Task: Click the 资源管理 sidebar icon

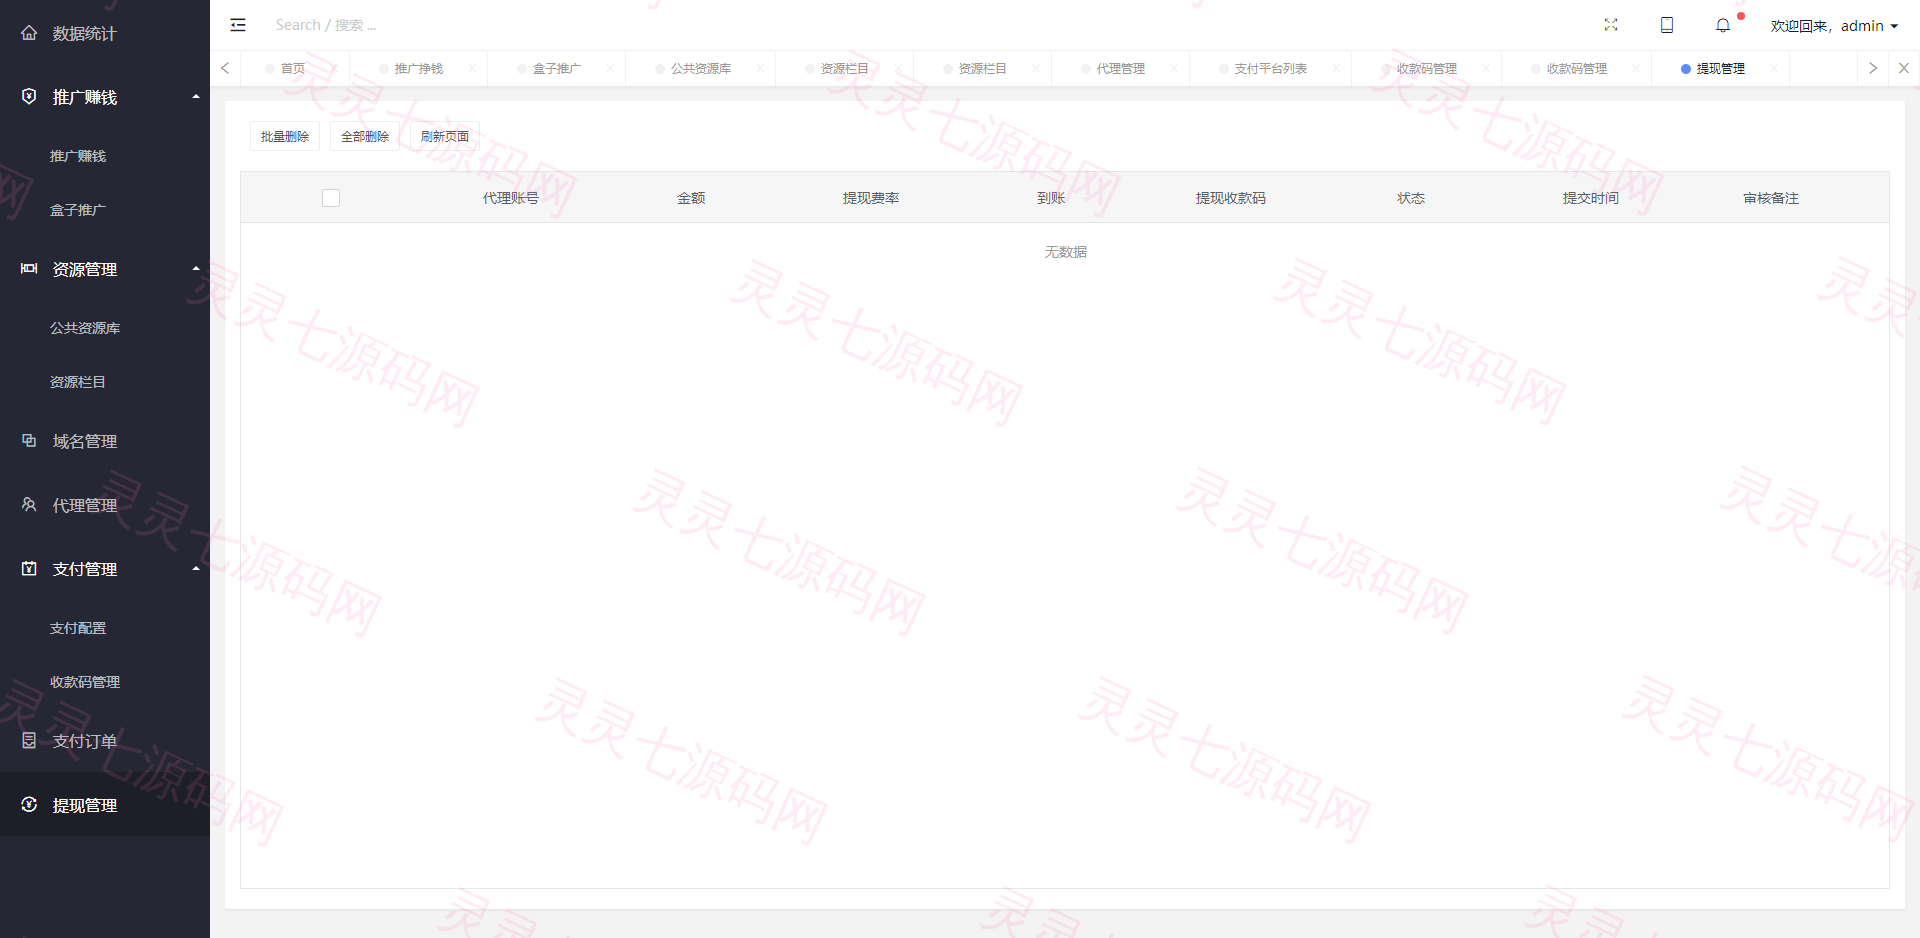Action: [29, 269]
